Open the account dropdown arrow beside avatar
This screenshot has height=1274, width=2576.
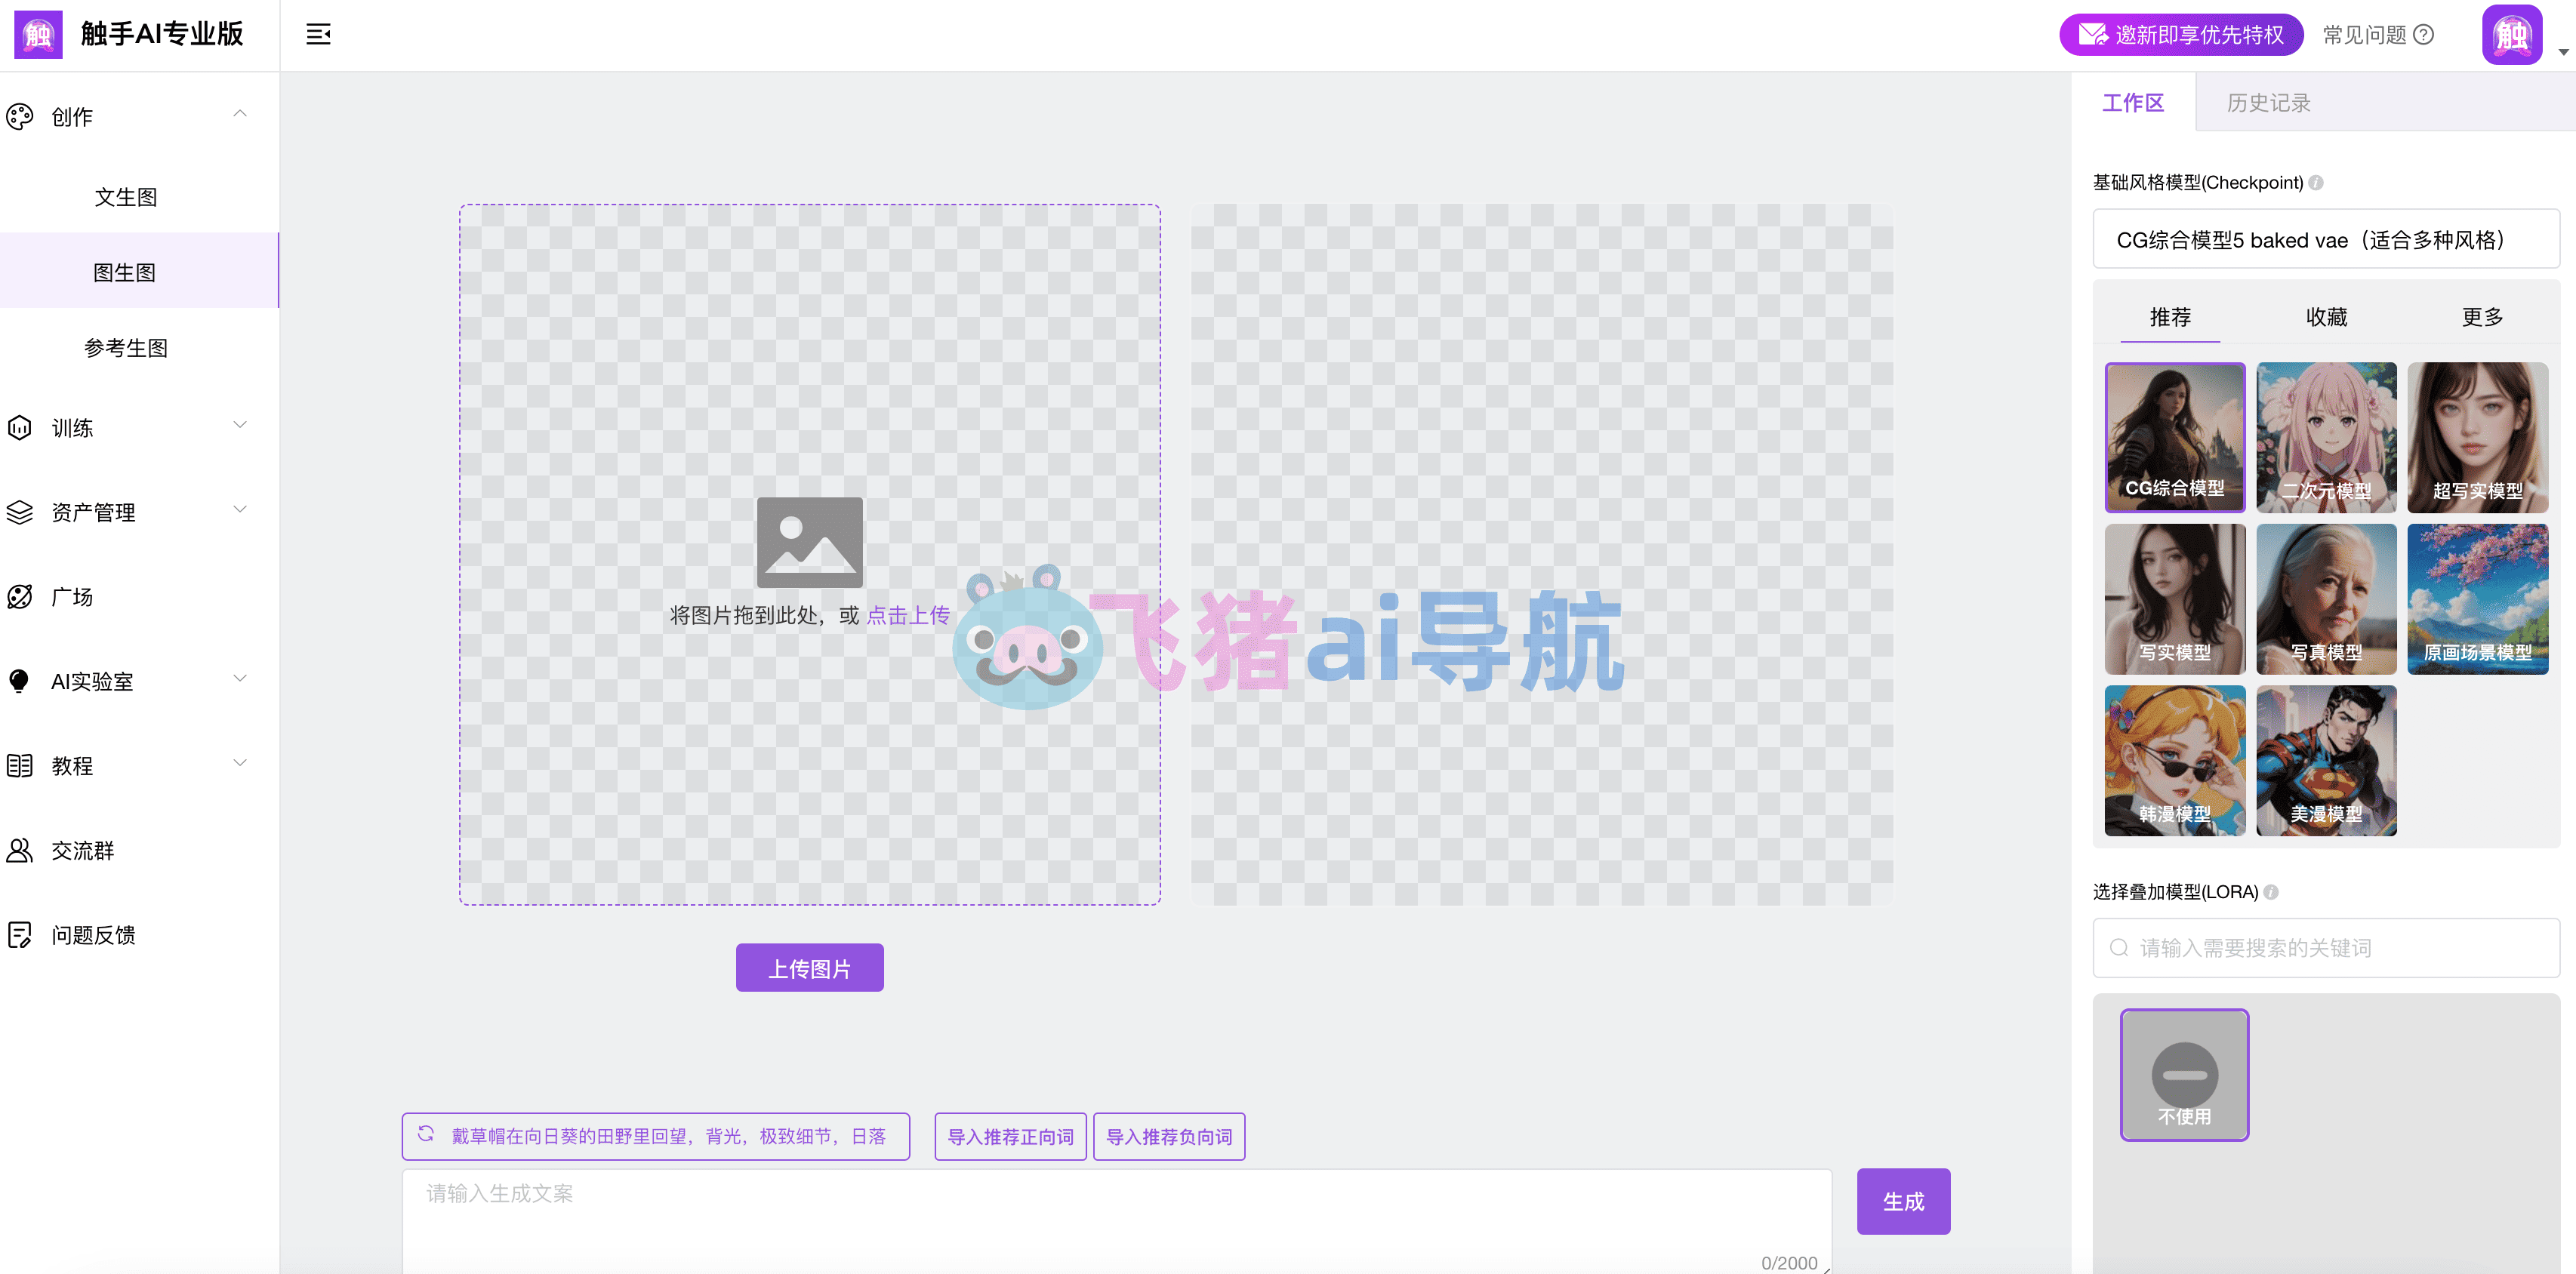[x=2563, y=51]
